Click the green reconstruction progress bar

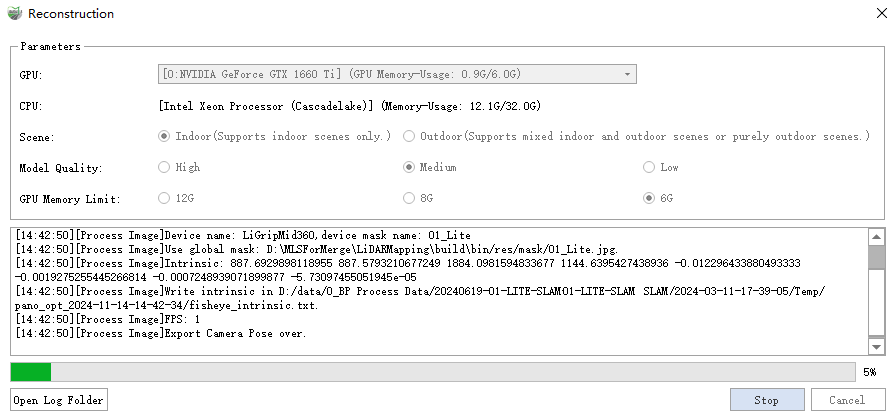[x=433, y=372]
